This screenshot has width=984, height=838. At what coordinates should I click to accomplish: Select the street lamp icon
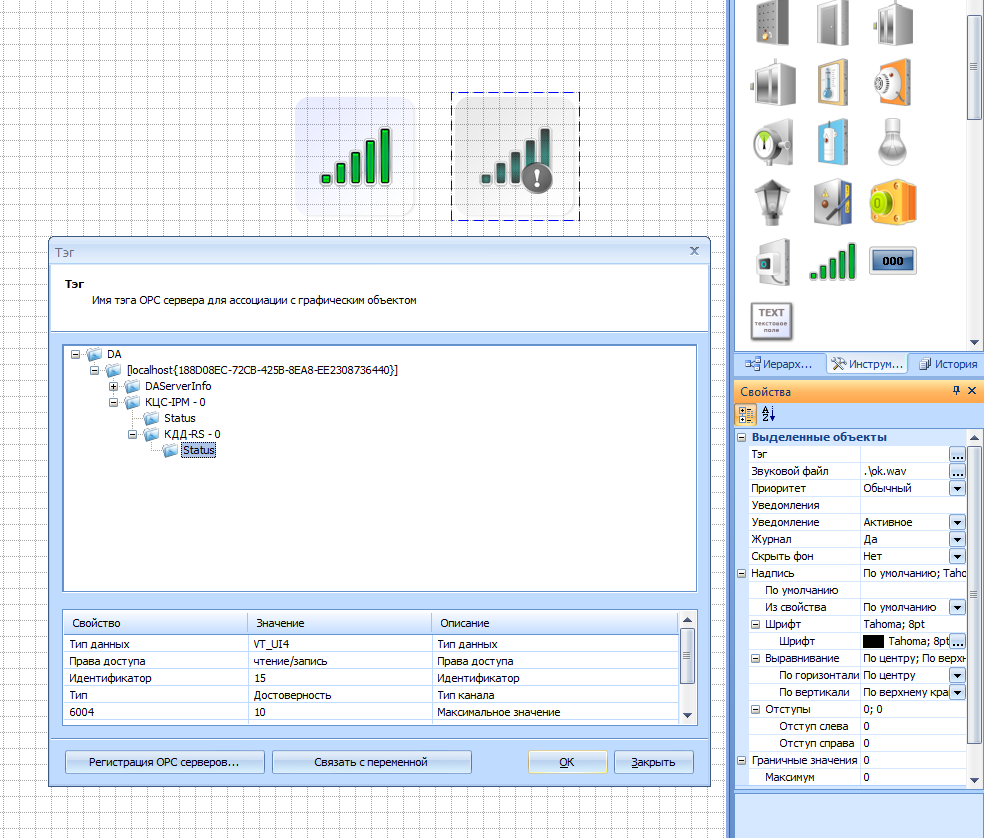click(772, 203)
